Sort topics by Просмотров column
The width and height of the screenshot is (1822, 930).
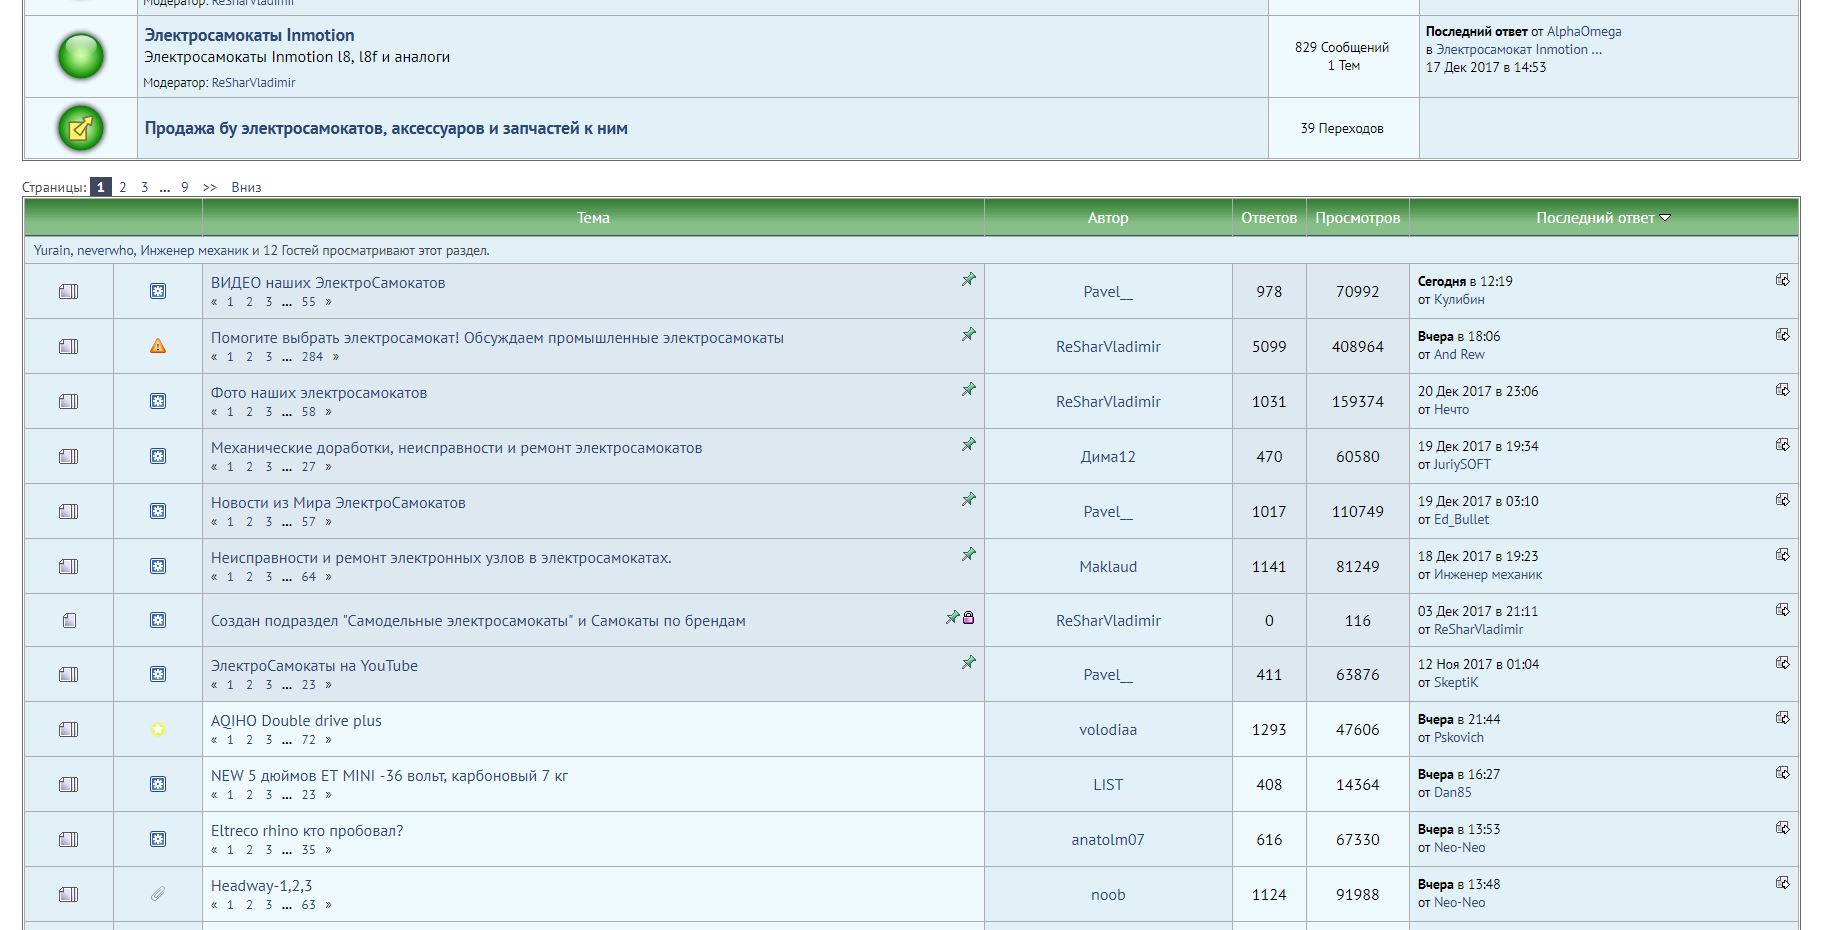[x=1357, y=218]
